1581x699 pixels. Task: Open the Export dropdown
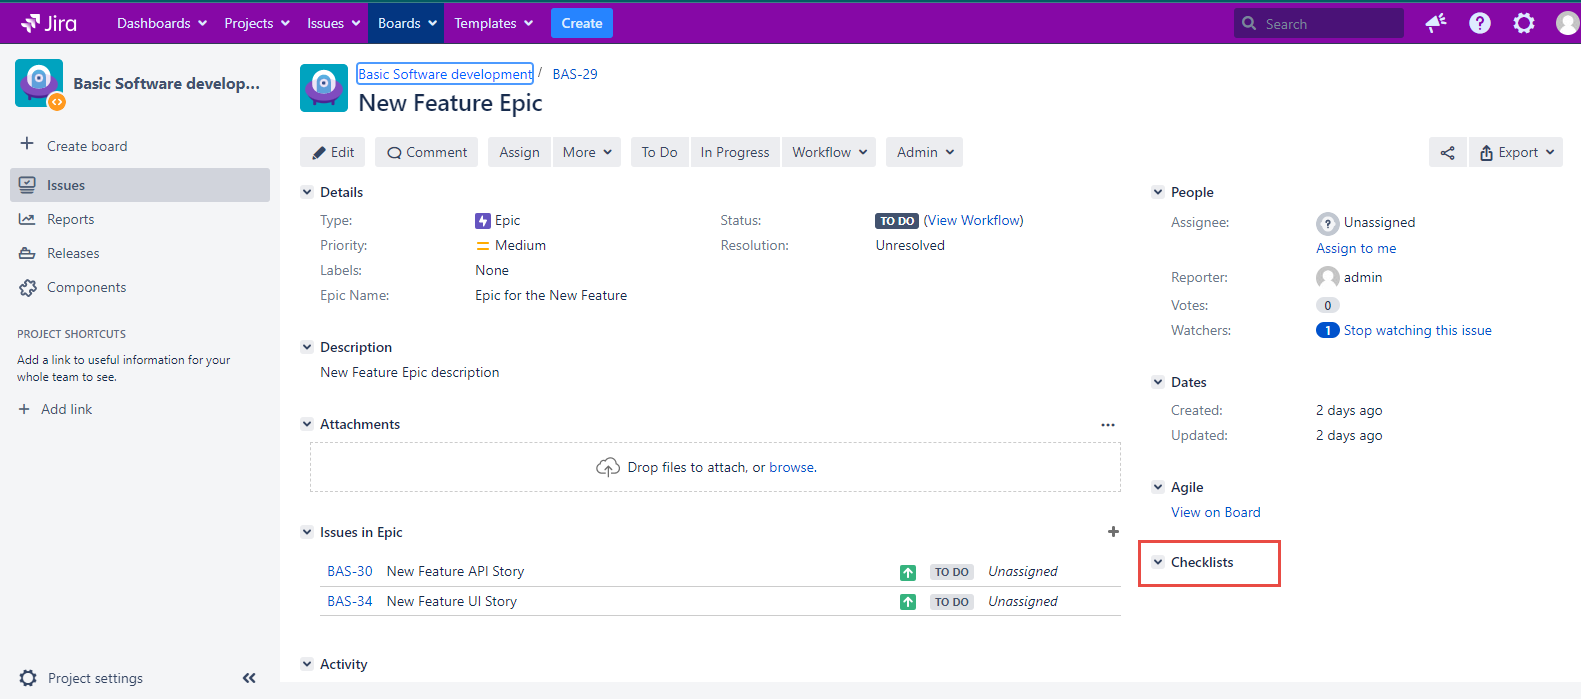point(1516,153)
